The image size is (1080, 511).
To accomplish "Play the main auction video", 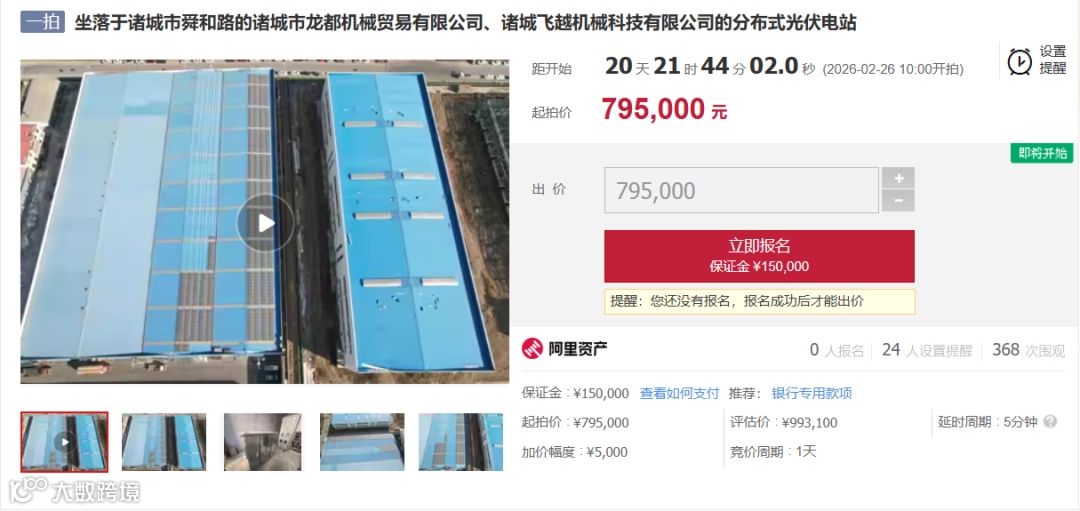I will click(266, 222).
